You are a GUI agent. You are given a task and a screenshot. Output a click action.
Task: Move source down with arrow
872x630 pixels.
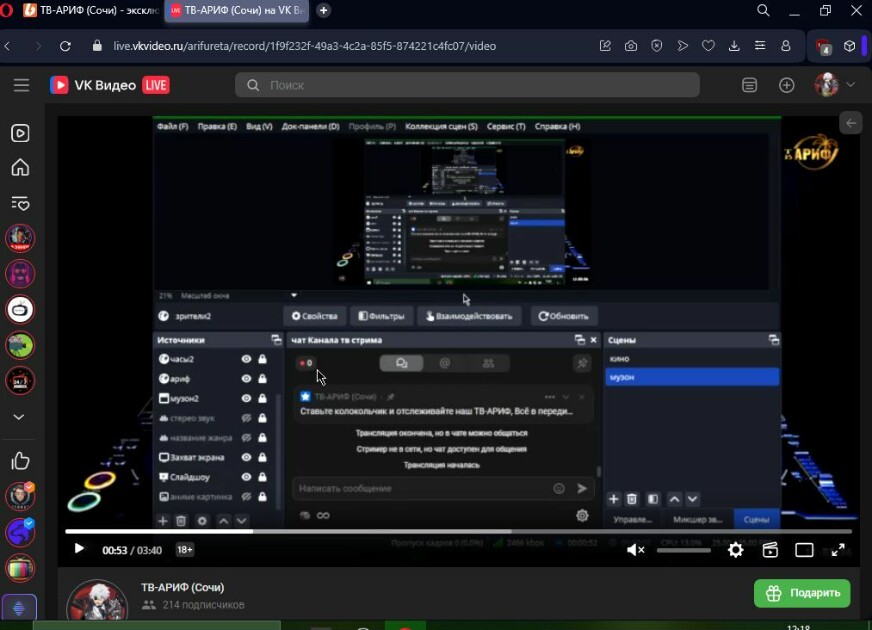241,520
